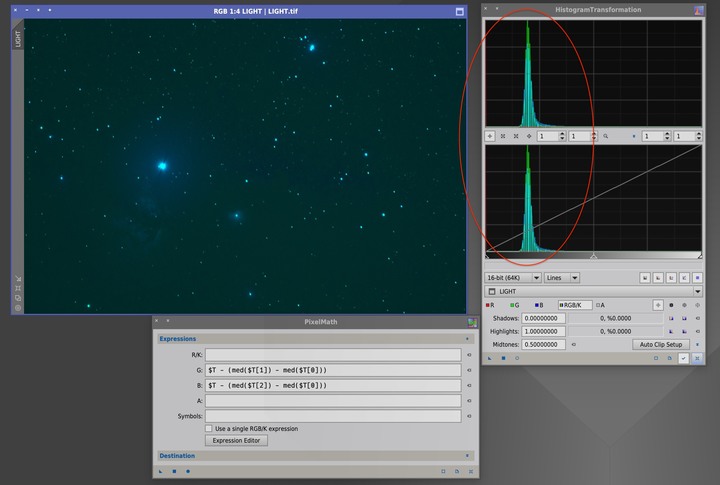Select the G channel toggle
This screenshot has width=720, height=485.
514,305
